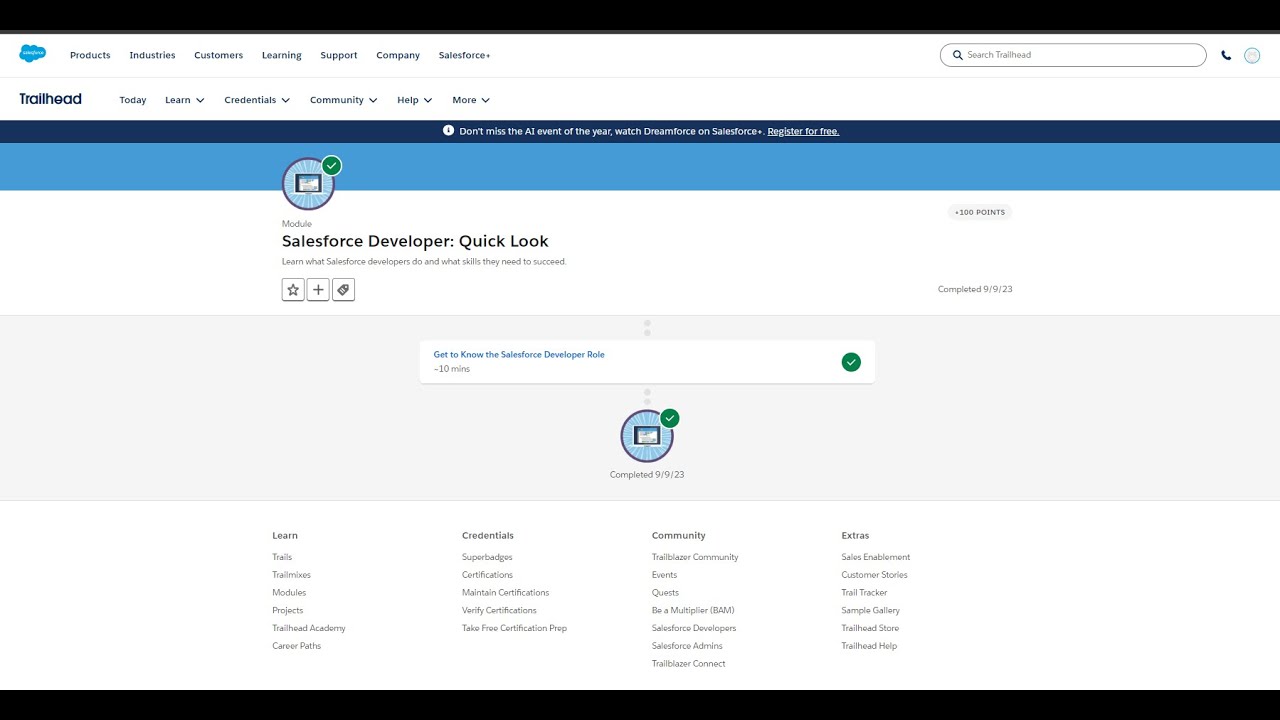Image resolution: width=1280 pixels, height=720 pixels.
Task: Open the Industries menu
Action: tap(152, 55)
